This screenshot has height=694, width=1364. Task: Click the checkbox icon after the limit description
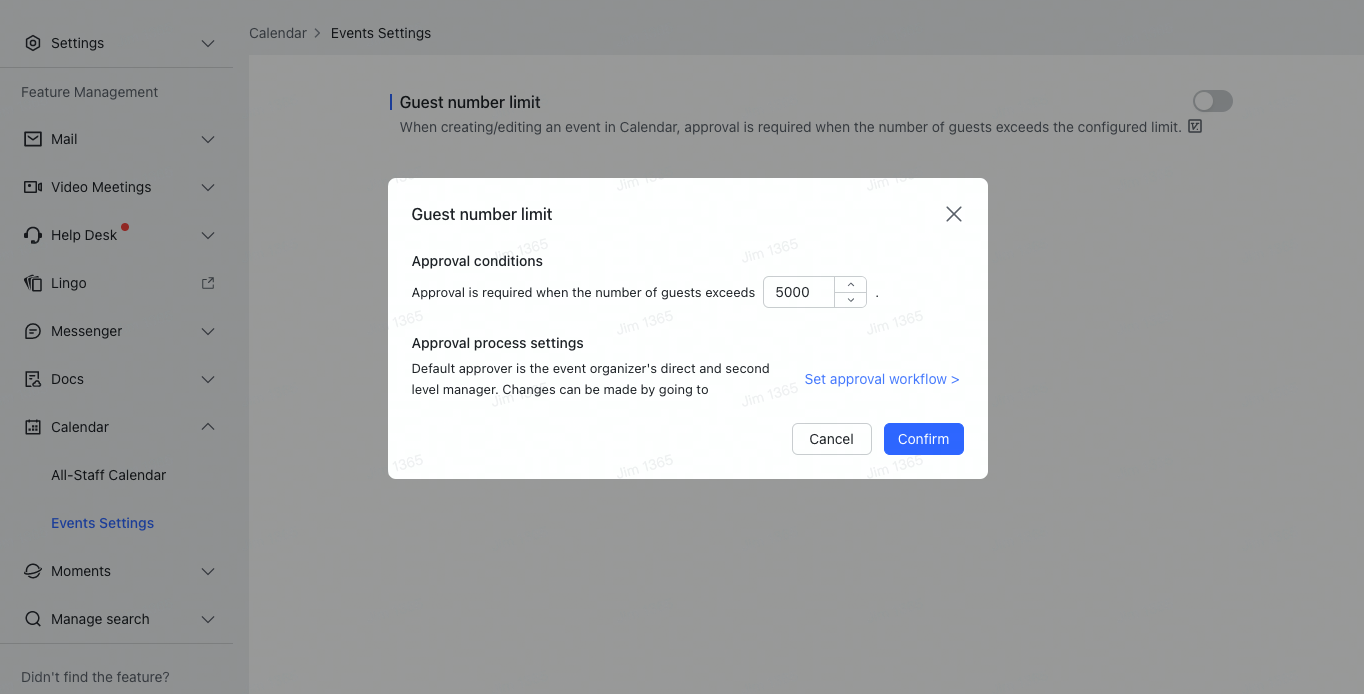click(x=1196, y=127)
